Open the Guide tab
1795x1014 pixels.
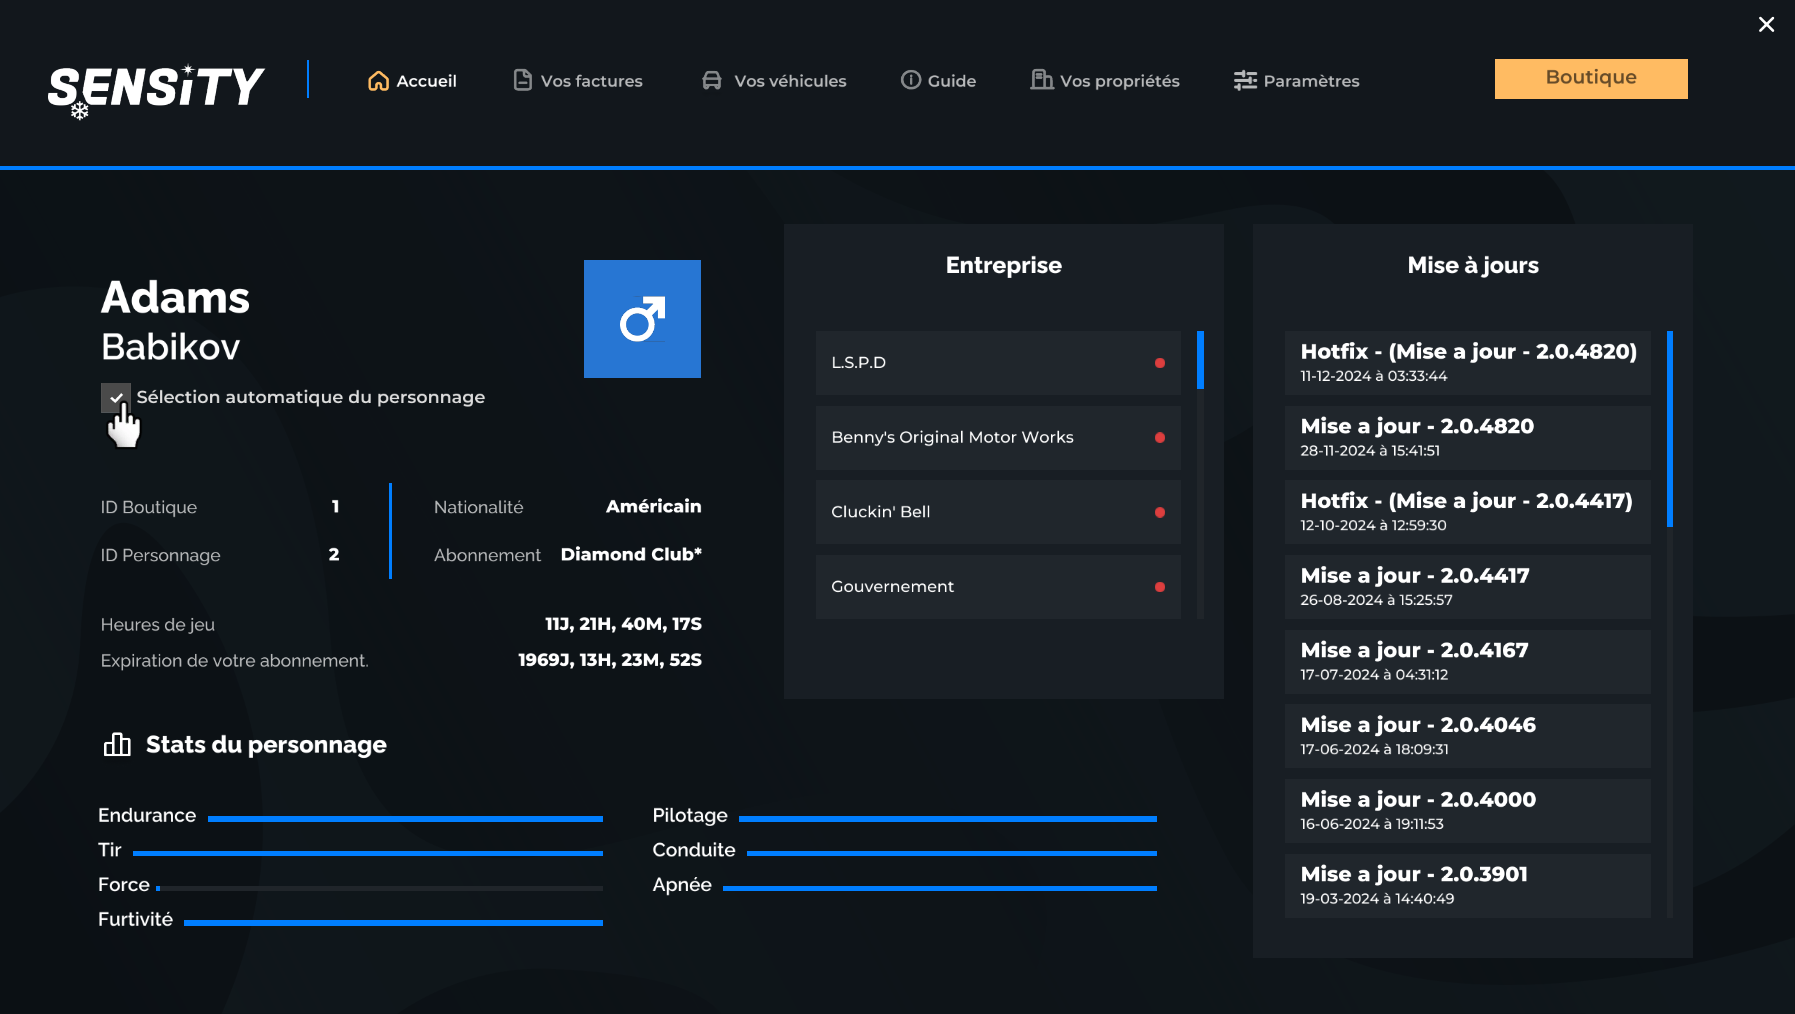tap(938, 81)
